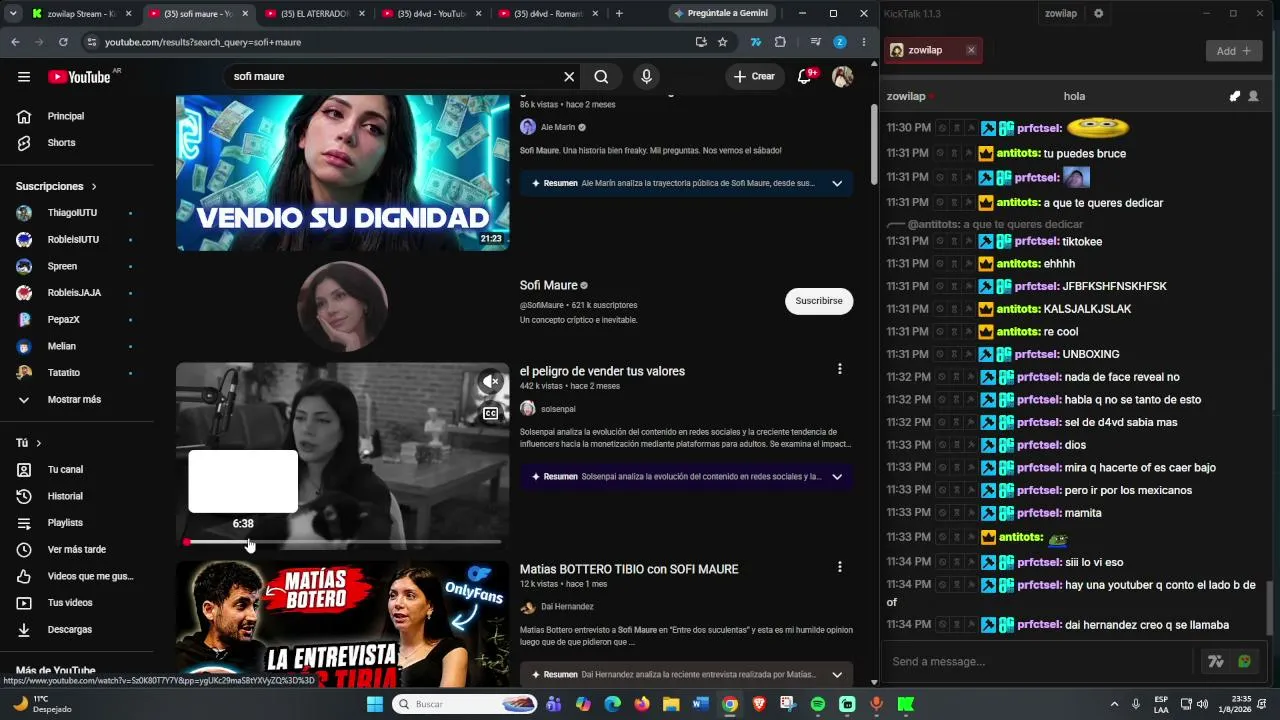Open YouTube notifications bell

805,77
